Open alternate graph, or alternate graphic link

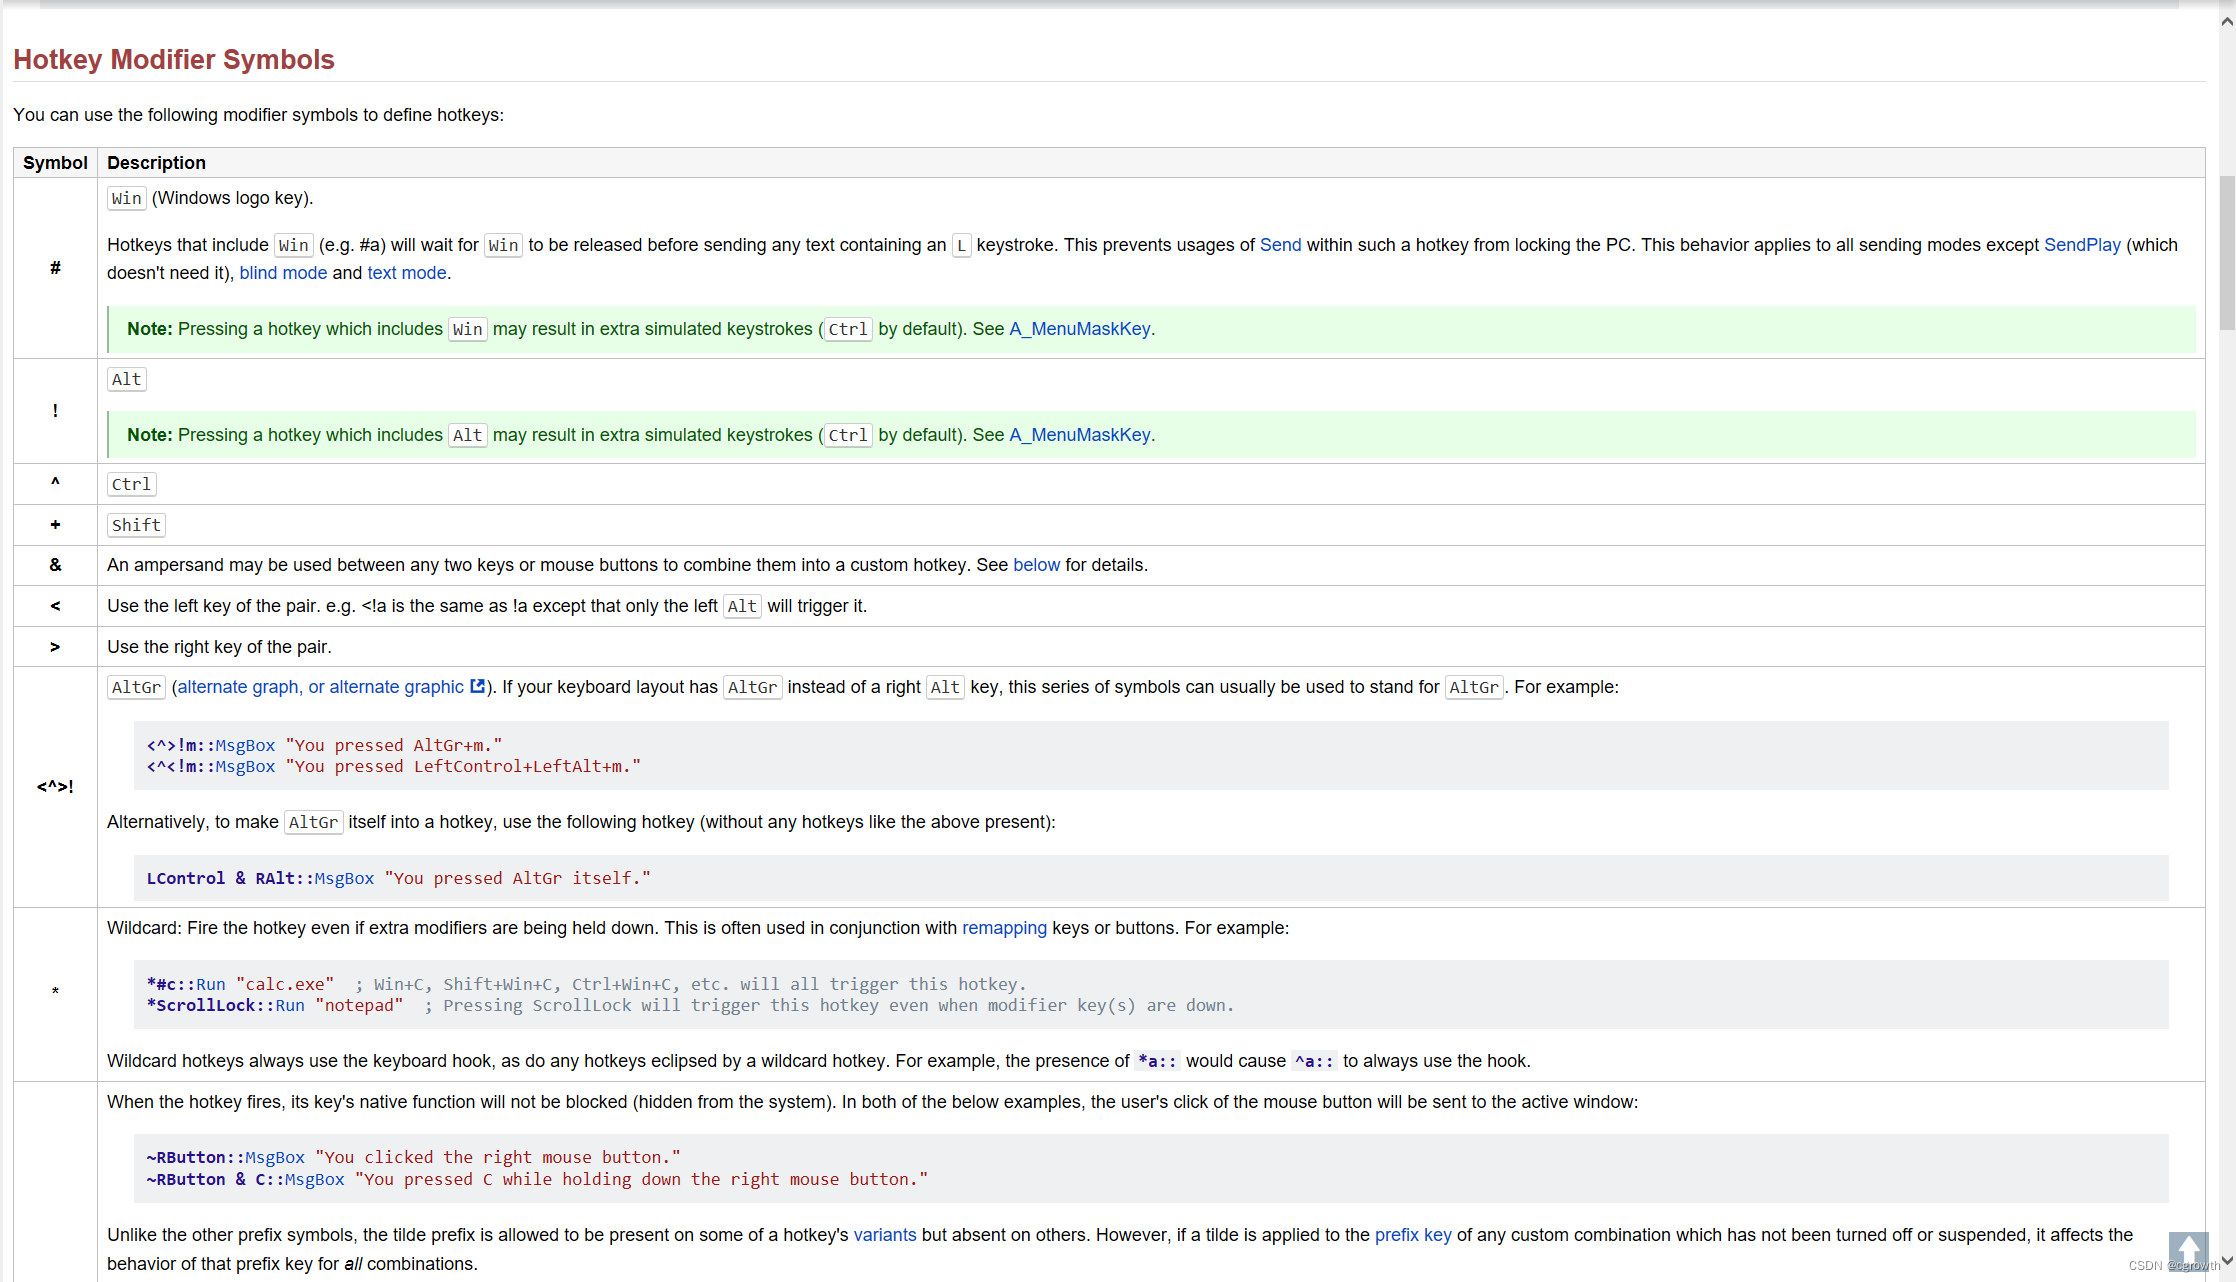(x=320, y=687)
